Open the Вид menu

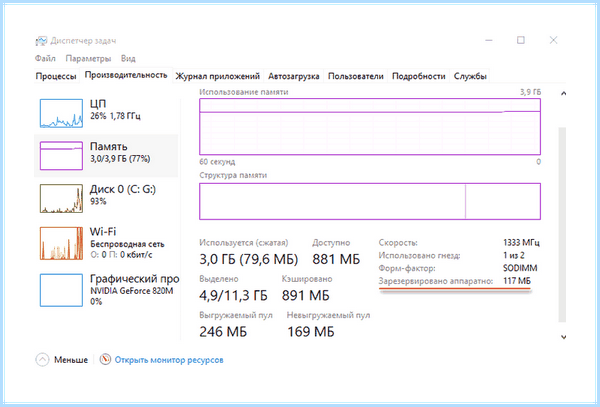[x=128, y=59]
